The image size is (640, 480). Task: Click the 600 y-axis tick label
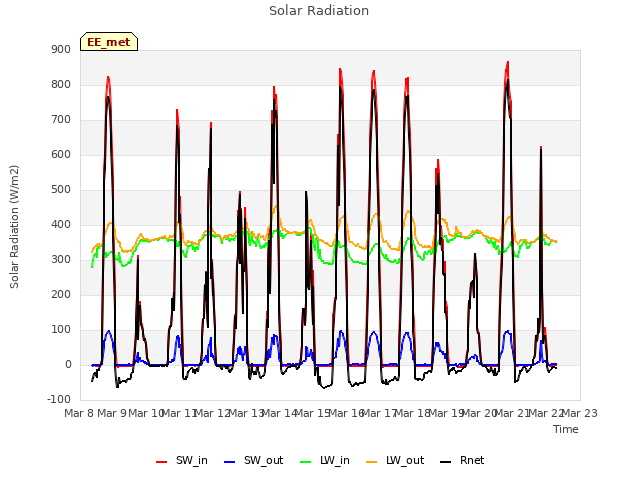pos(61,155)
